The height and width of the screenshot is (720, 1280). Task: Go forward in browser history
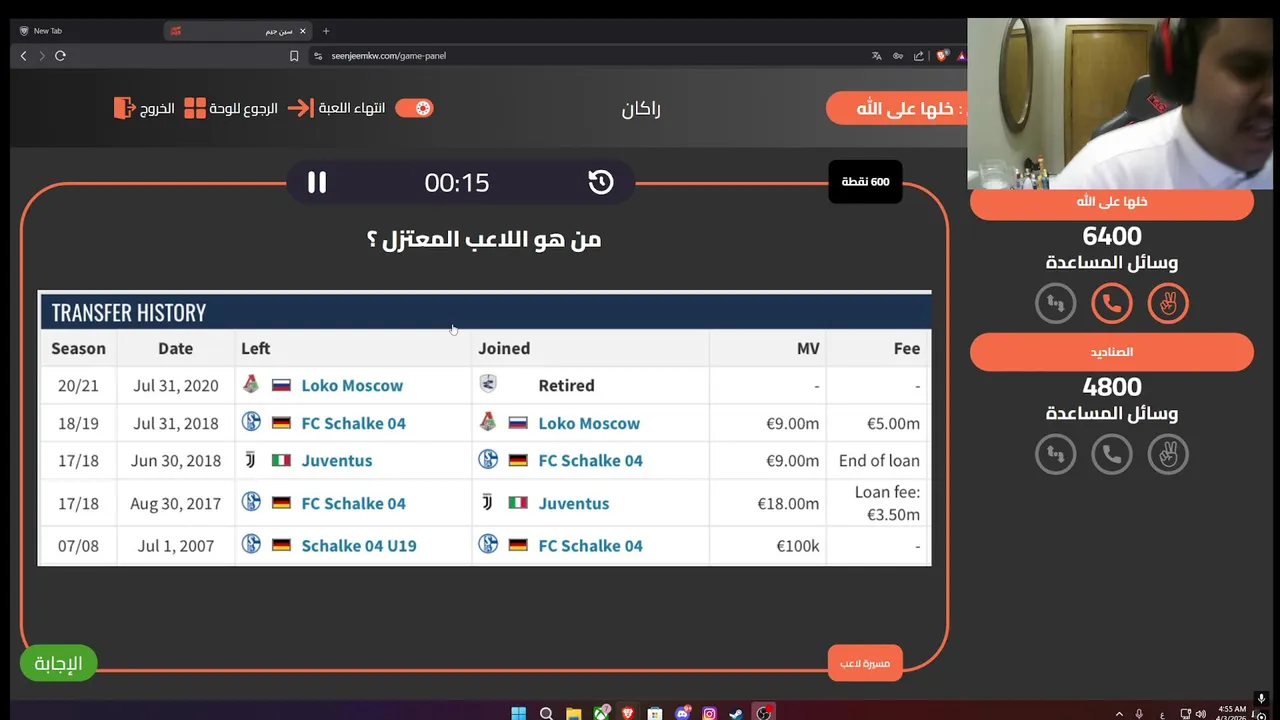tap(42, 56)
